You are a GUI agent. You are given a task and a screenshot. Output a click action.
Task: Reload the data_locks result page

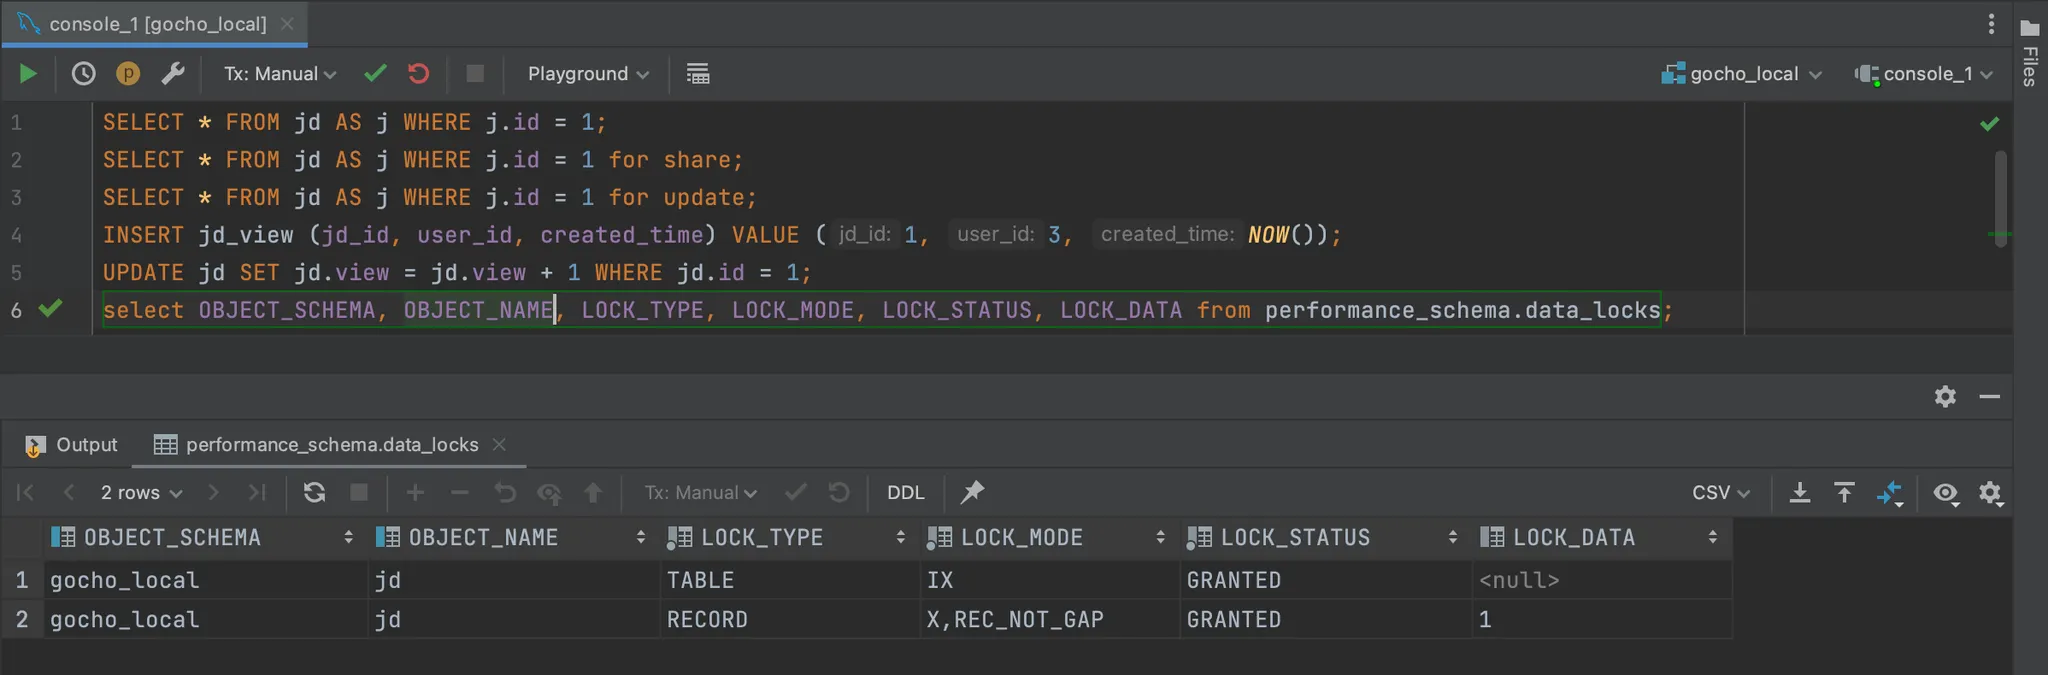point(314,492)
